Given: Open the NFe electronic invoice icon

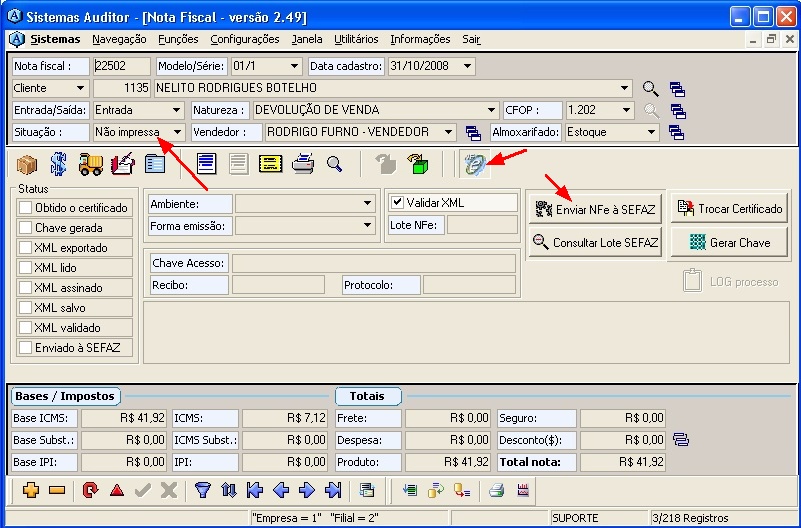Looking at the screenshot, I should point(475,164).
